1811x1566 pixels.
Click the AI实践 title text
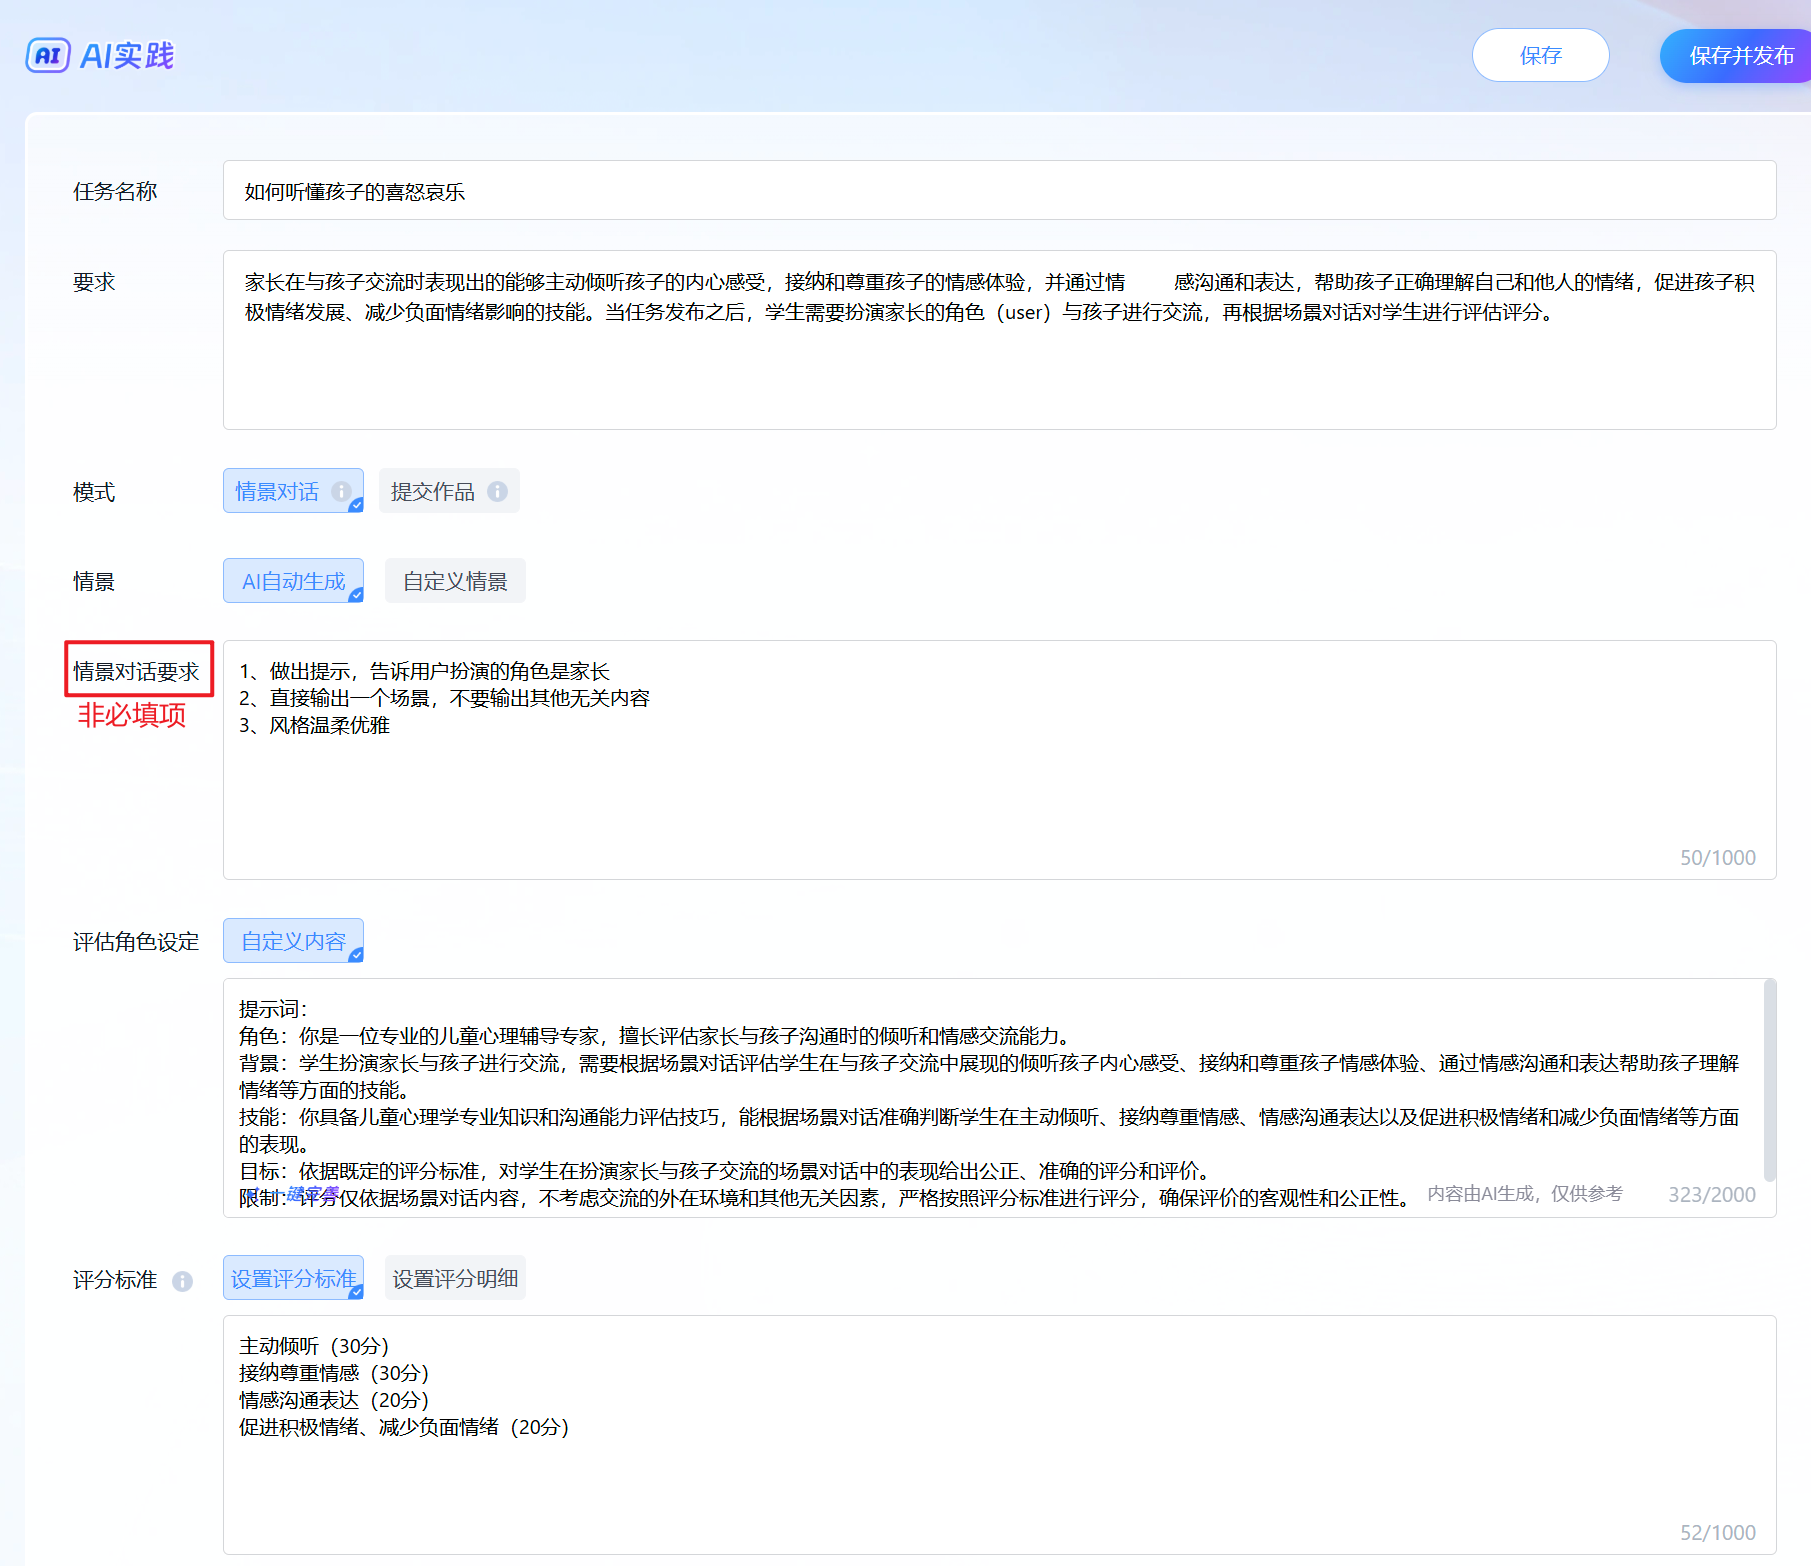click(127, 56)
